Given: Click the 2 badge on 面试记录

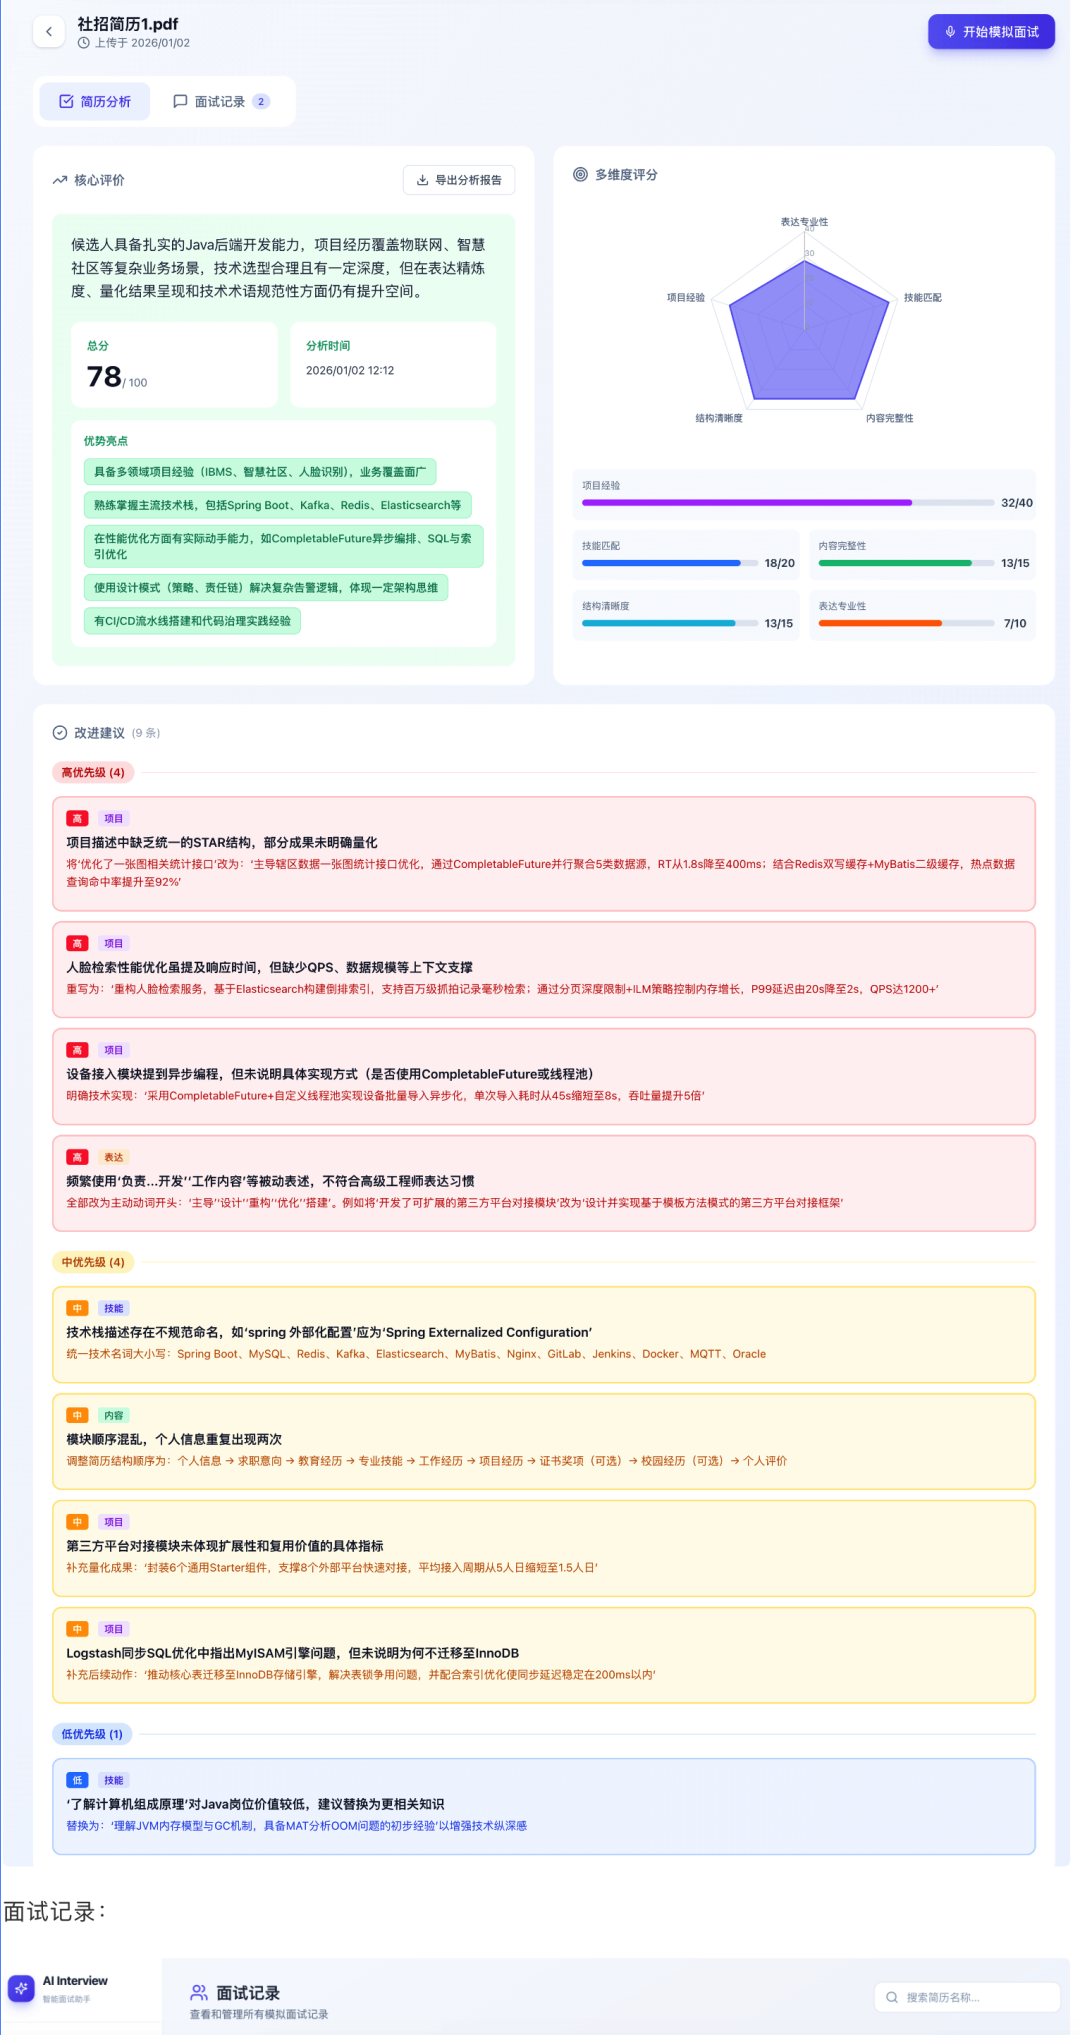Looking at the screenshot, I should pyautogui.click(x=261, y=101).
